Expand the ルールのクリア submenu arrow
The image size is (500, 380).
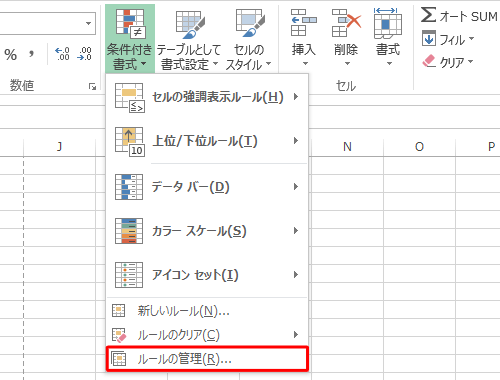pos(296,334)
